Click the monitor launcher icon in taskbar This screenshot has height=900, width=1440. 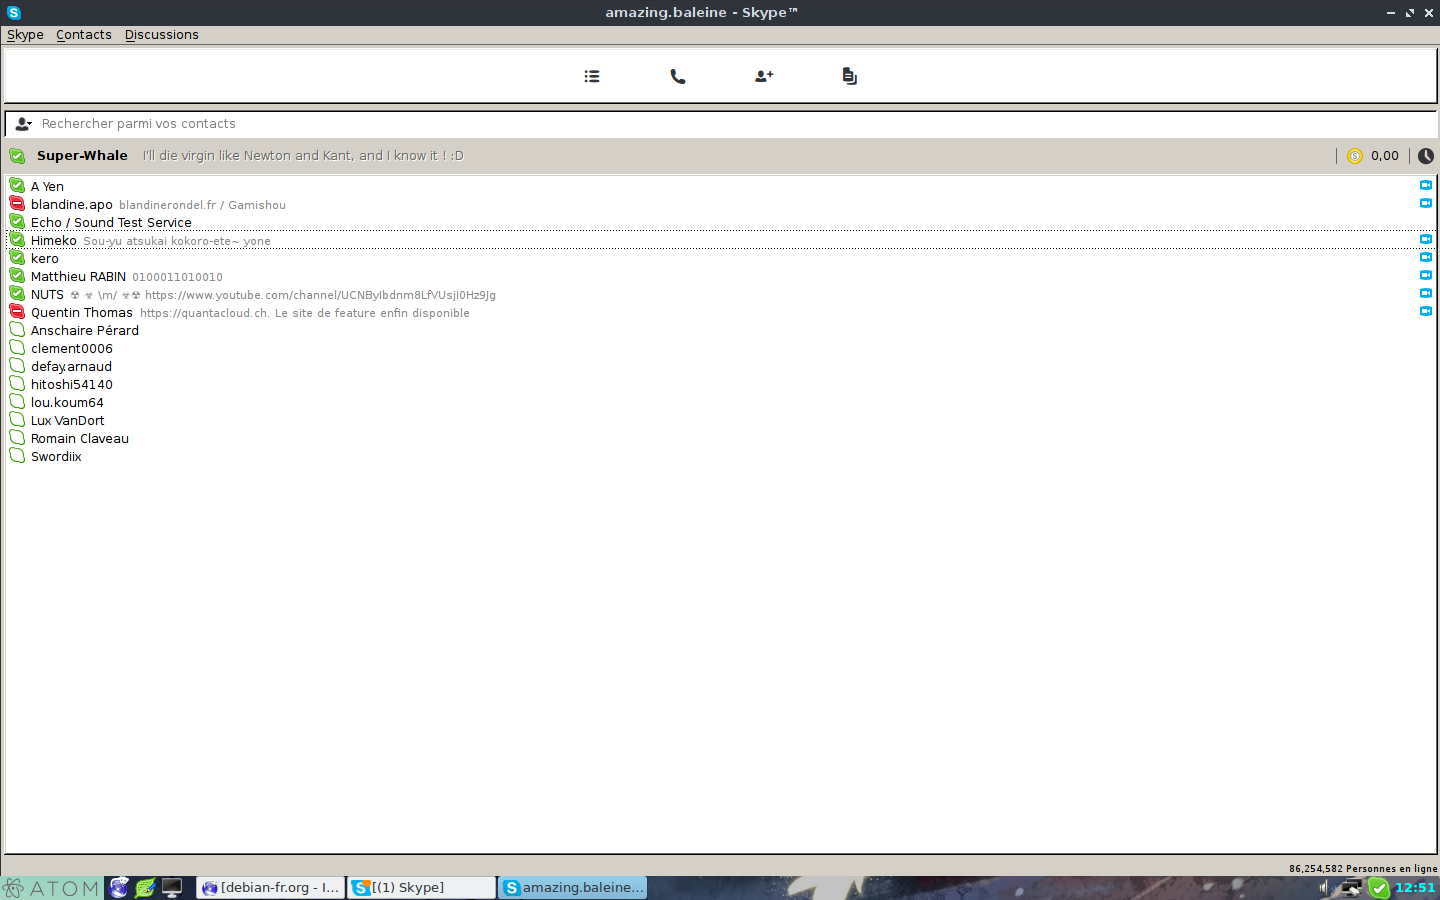coord(172,887)
